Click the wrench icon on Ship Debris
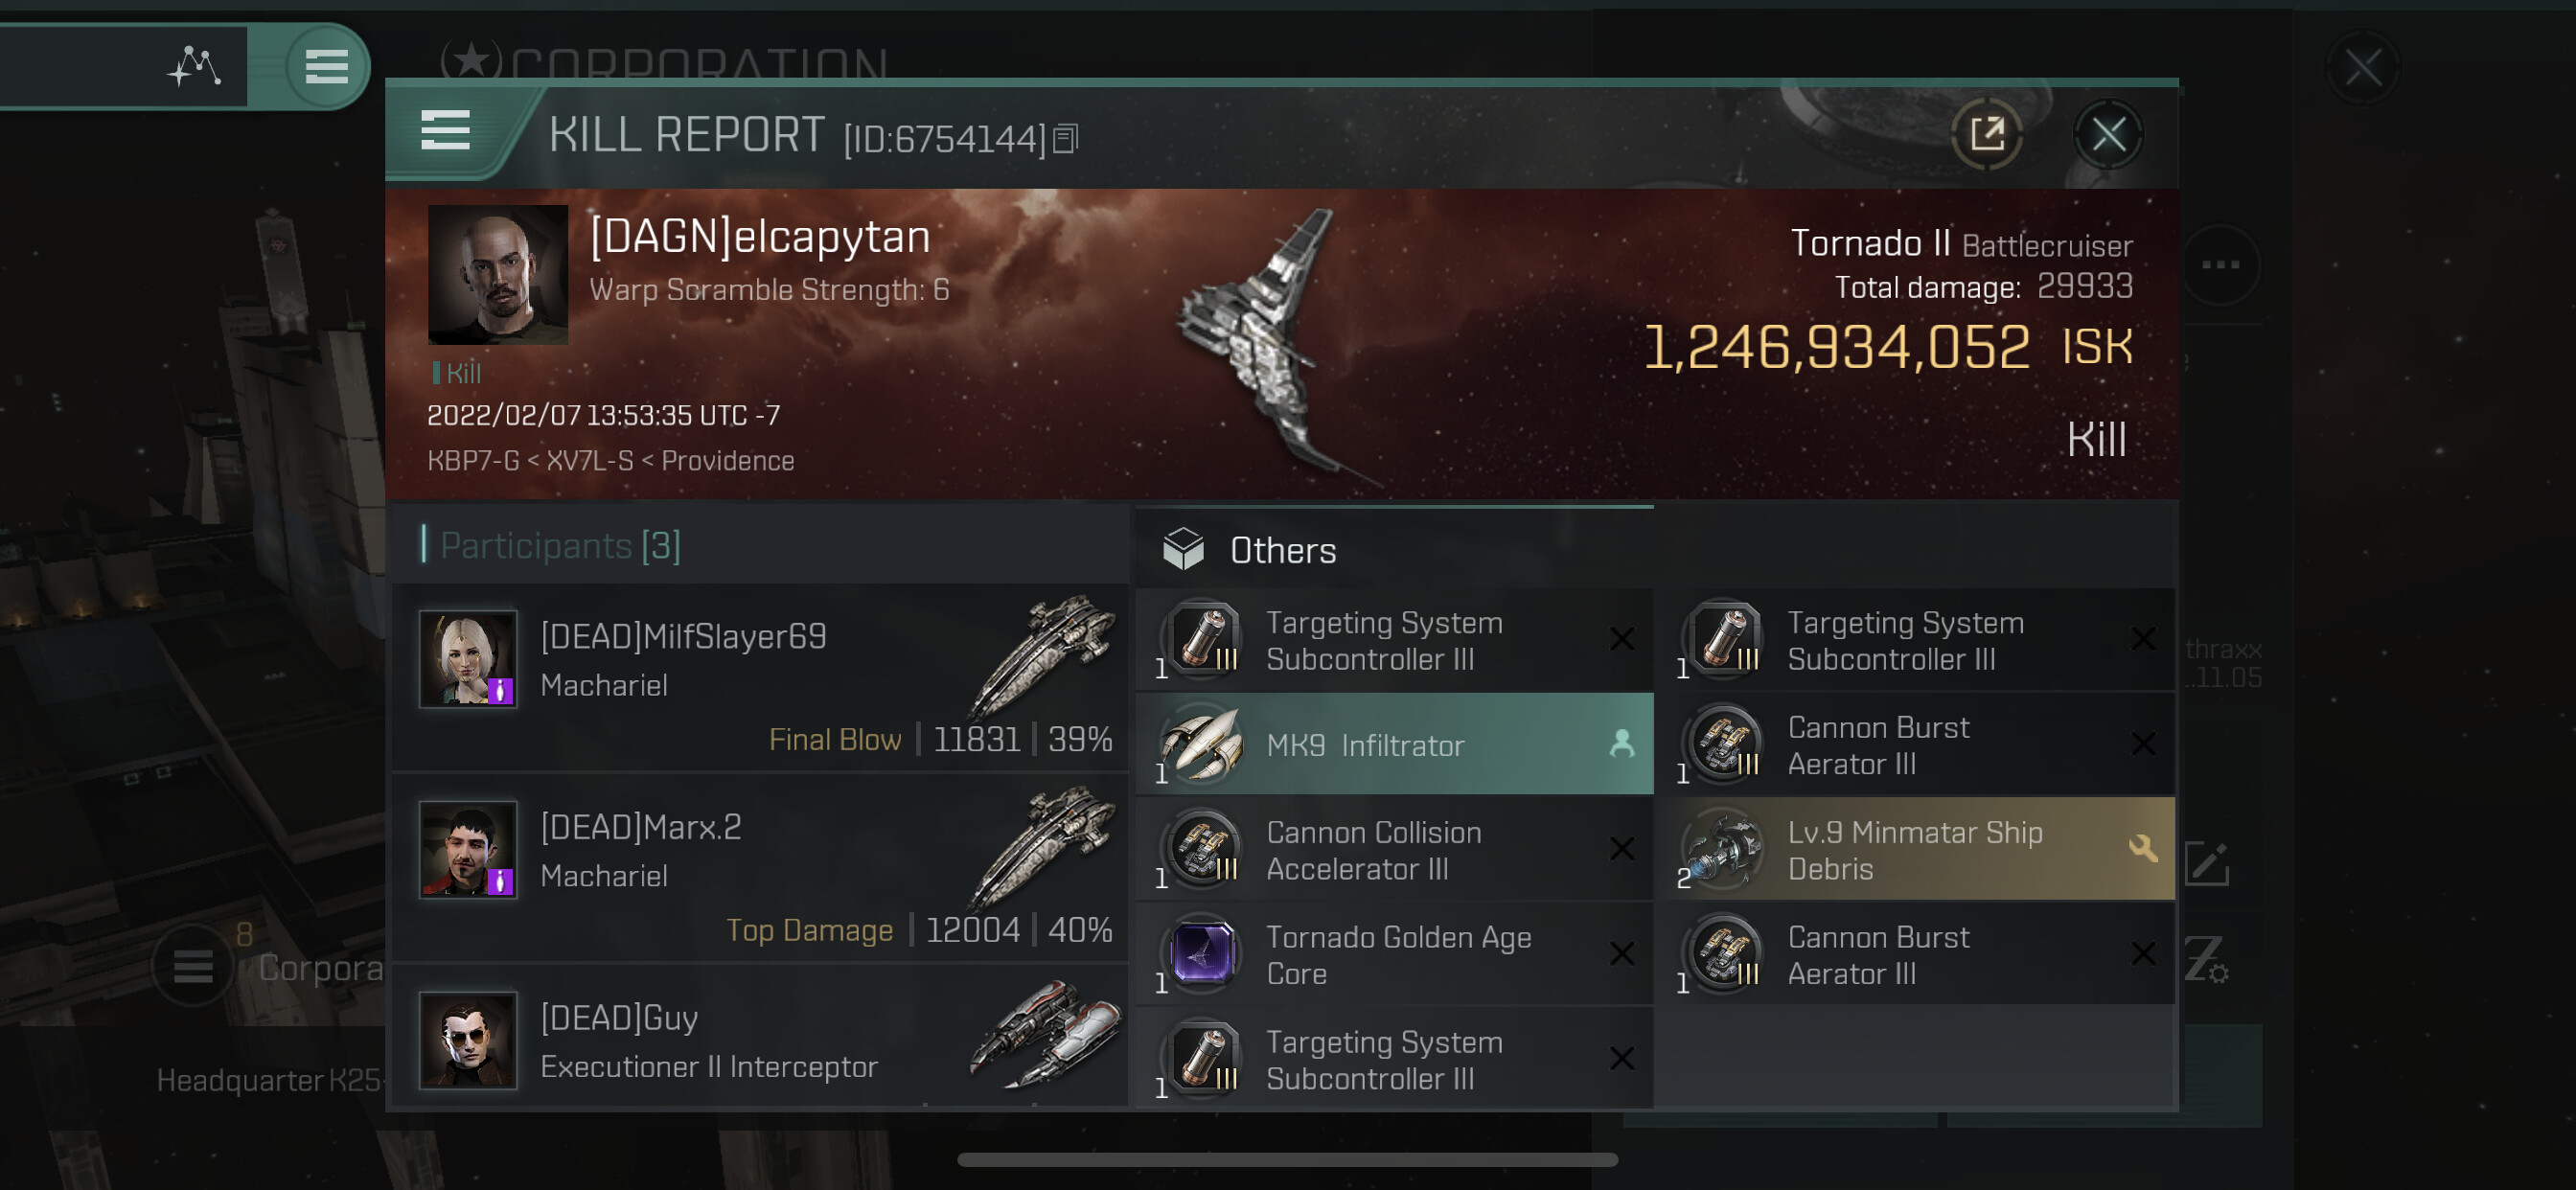Screen dimensions: 2576x1190 (2142, 849)
